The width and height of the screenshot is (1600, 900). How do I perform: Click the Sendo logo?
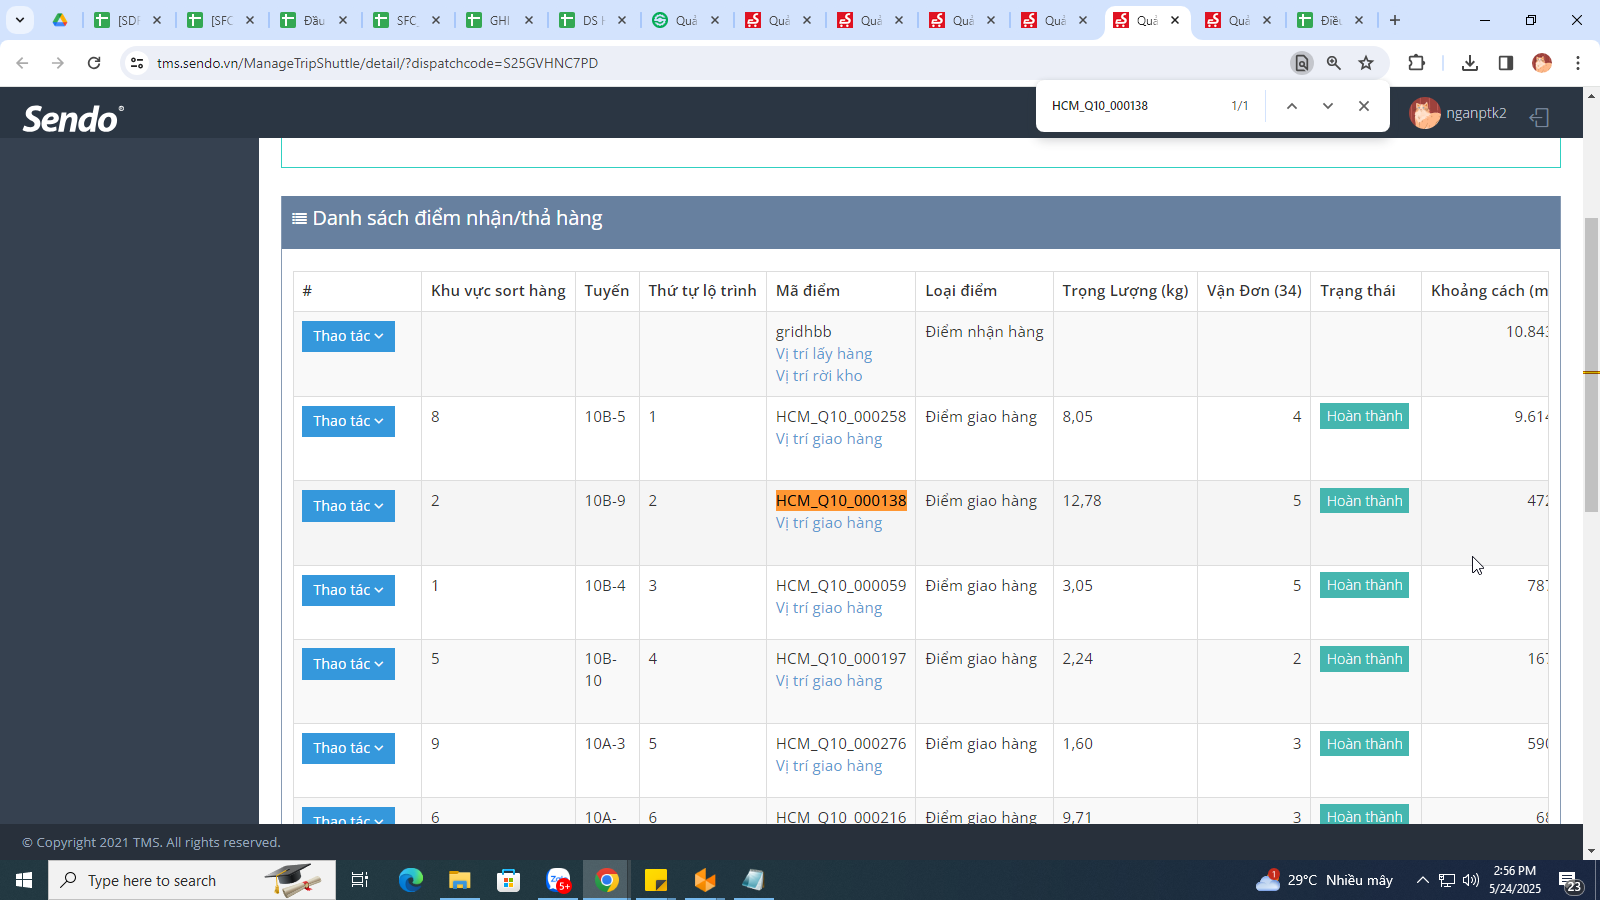73,119
